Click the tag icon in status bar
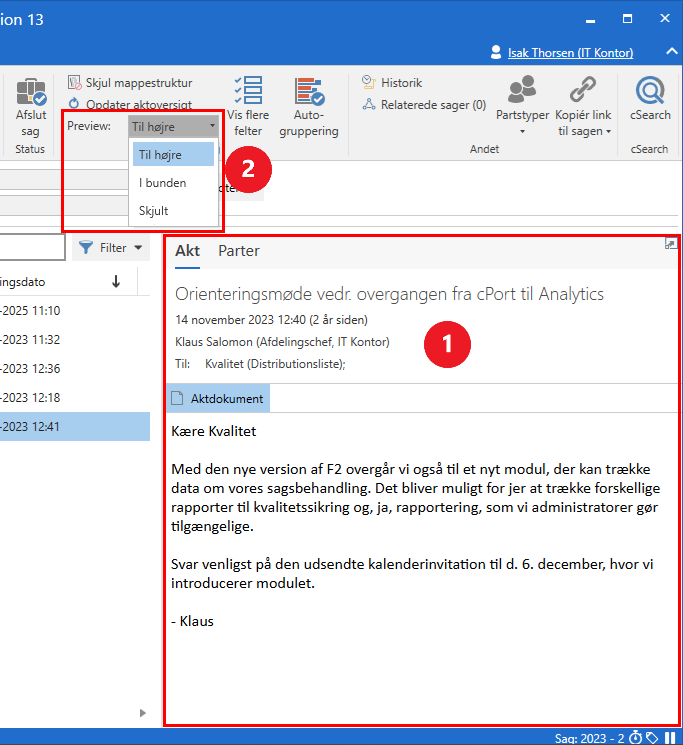The height and width of the screenshot is (745, 683). pyautogui.click(x=652, y=738)
